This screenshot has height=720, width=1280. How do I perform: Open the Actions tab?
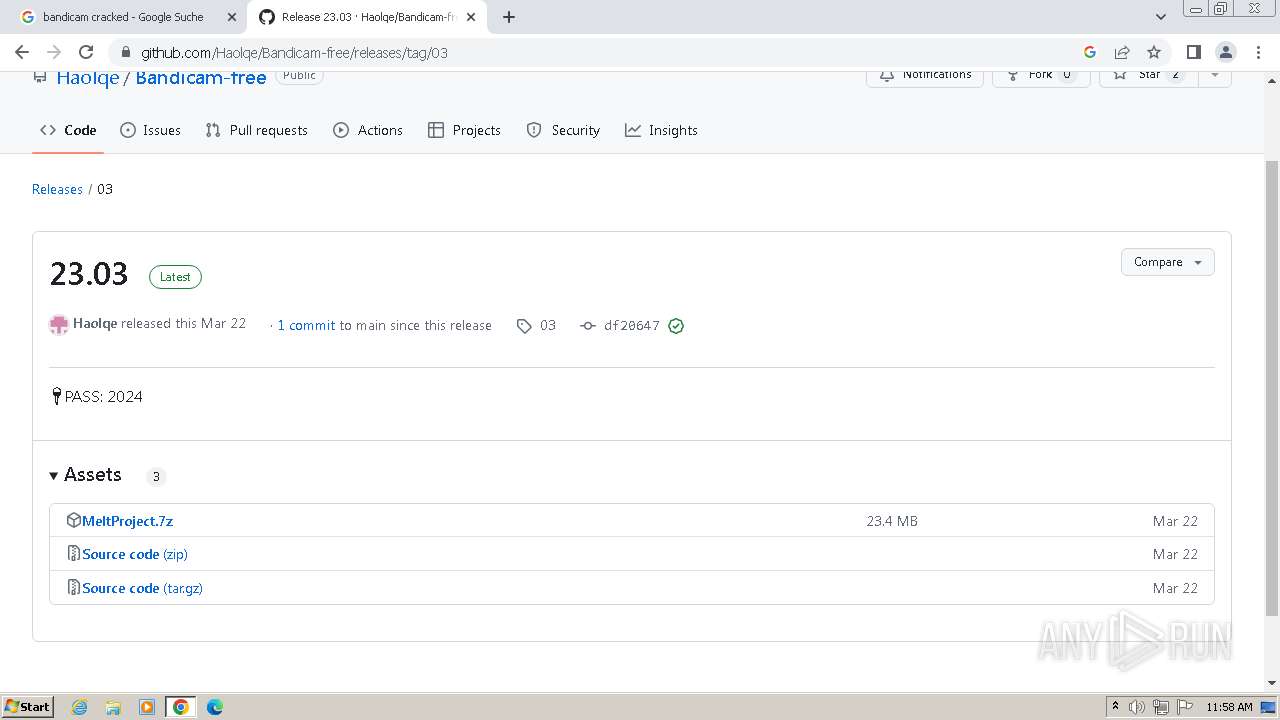368,130
